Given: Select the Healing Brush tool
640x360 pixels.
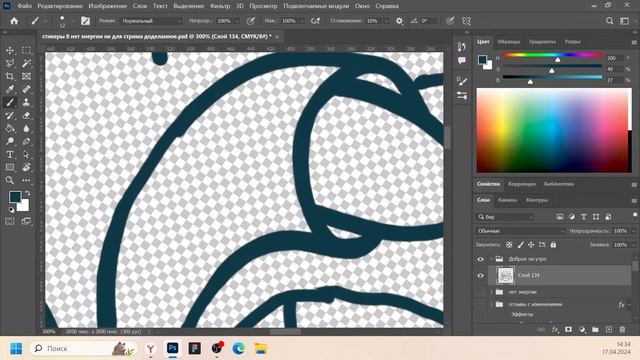Looking at the screenshot, I should pyautogui.click(x=26, y=89).
